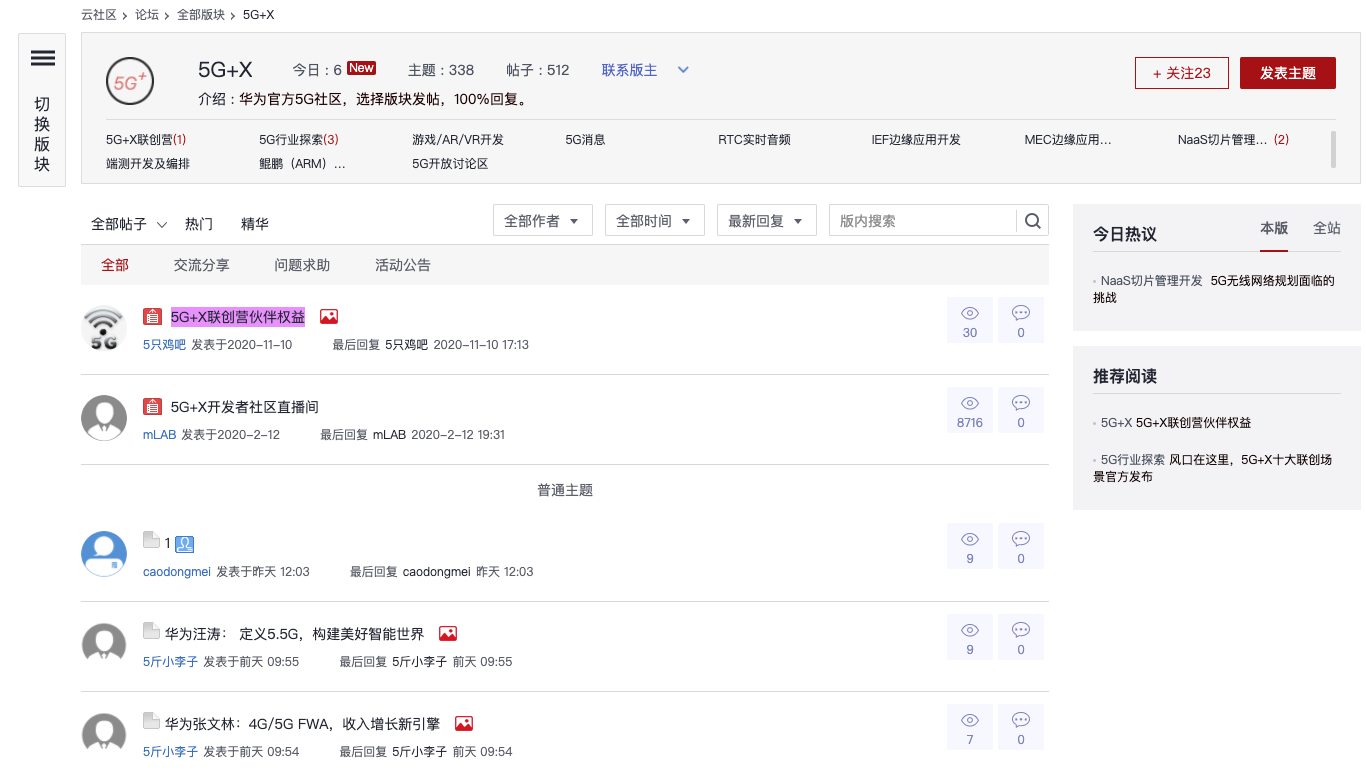
Task: Click the folder icon before post titled 1
Action: coord(152,541)
